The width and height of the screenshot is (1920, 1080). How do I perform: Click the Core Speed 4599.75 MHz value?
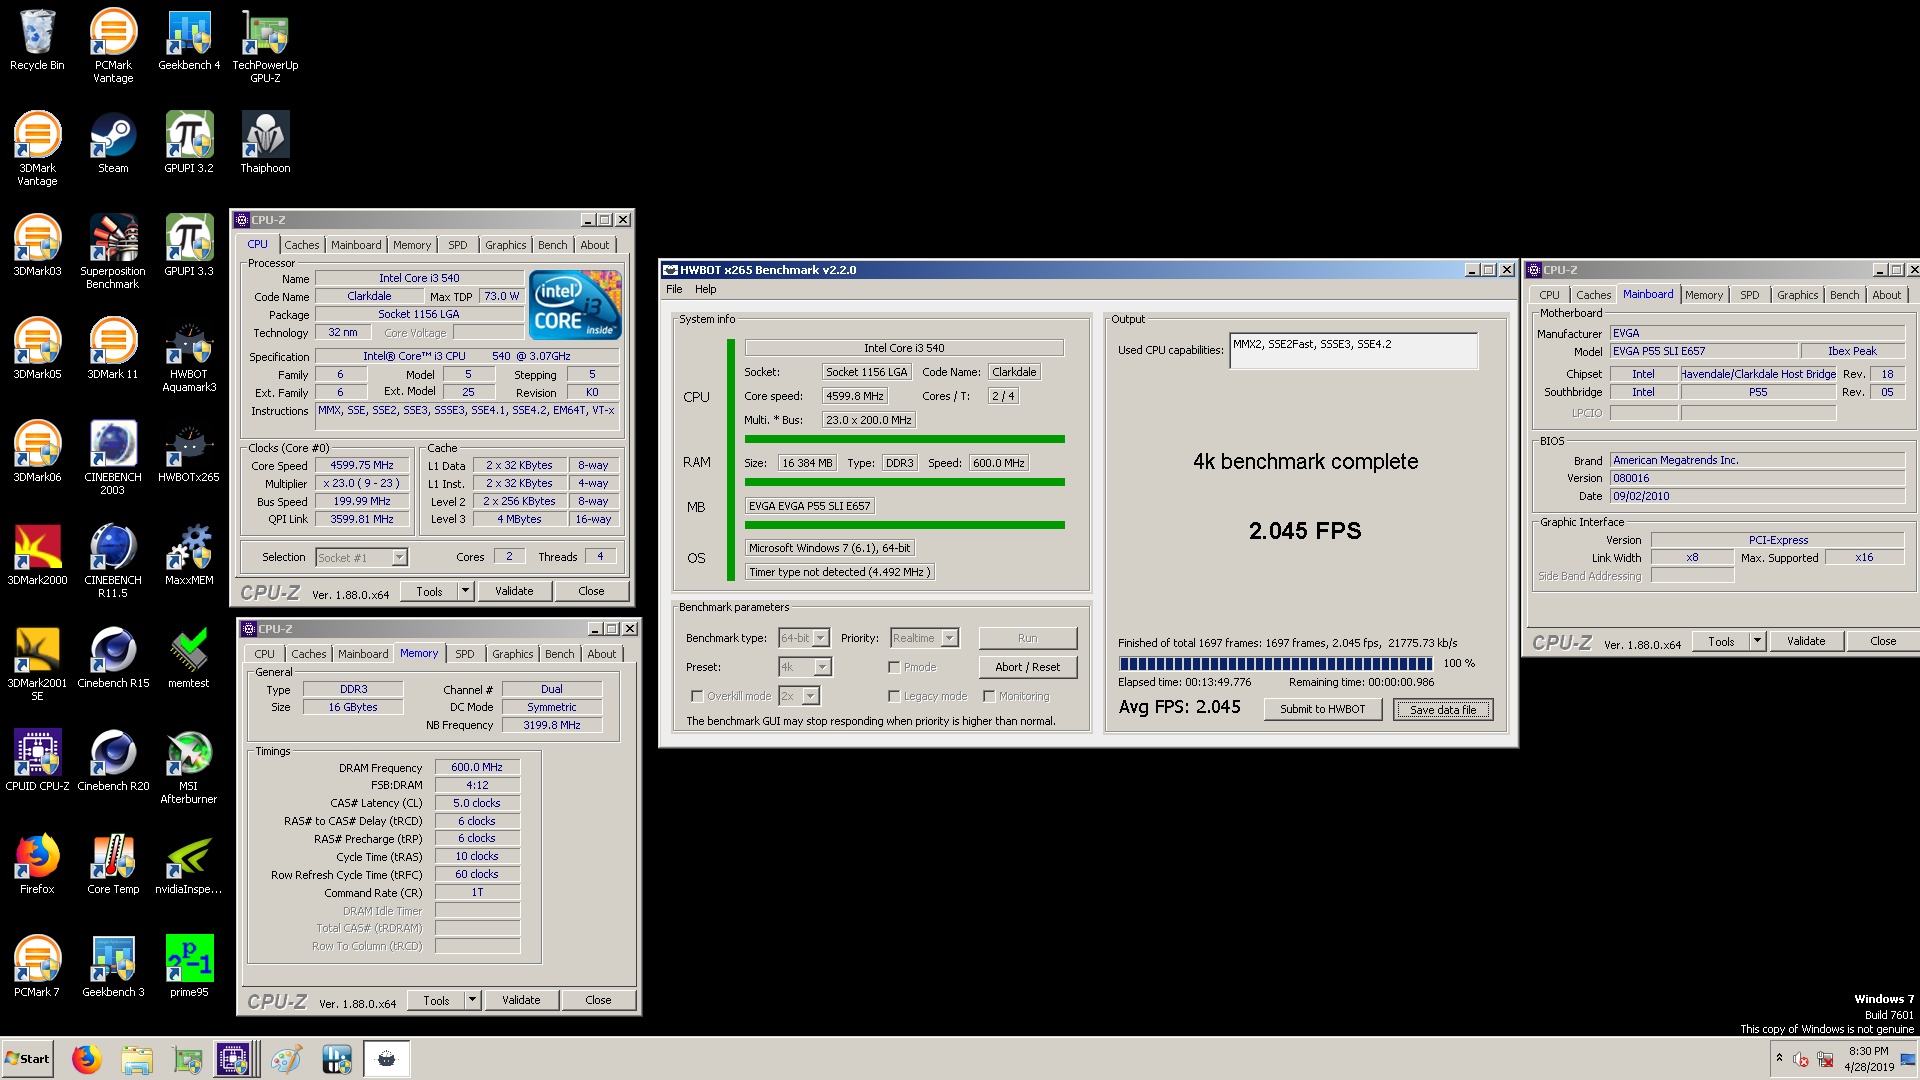362,465
